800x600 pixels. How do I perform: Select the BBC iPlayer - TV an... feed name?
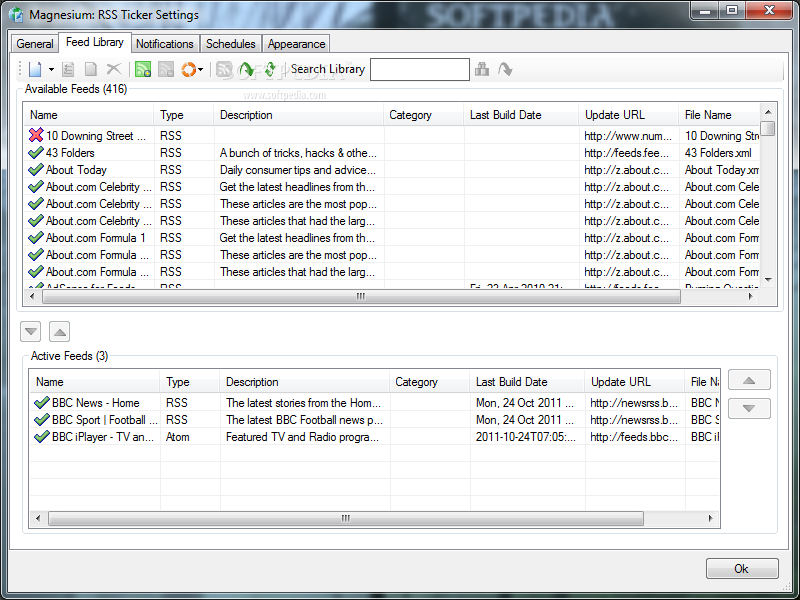(x=103, y=437)
